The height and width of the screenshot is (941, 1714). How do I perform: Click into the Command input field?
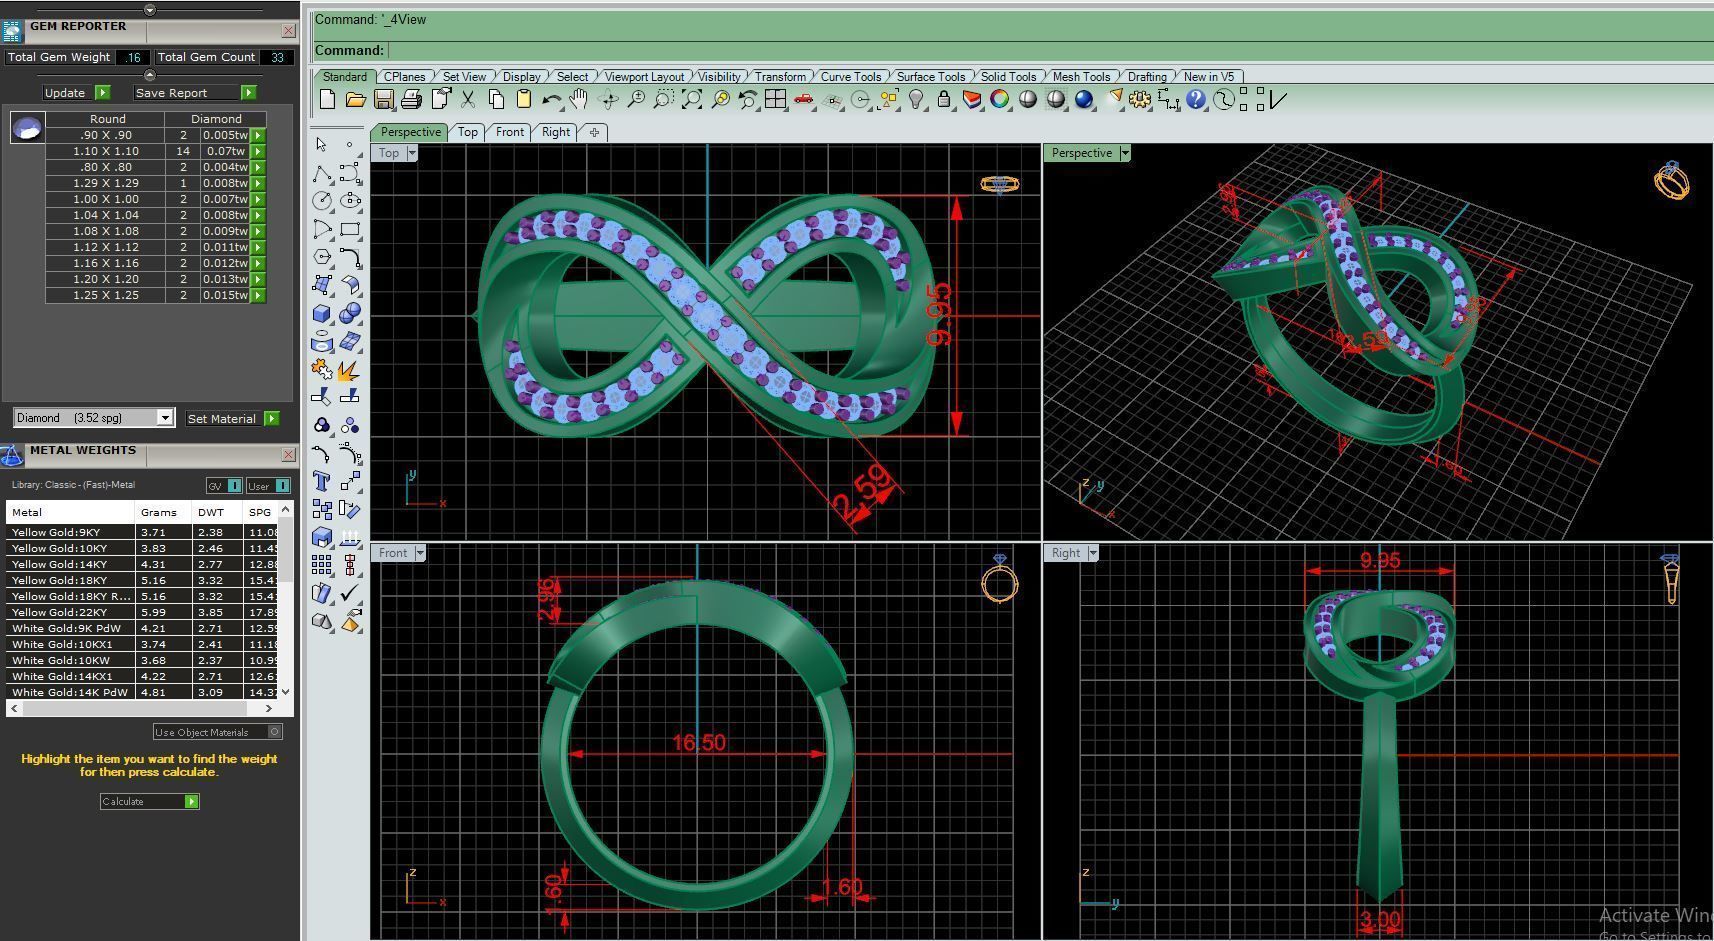[x=1049, y=50]
